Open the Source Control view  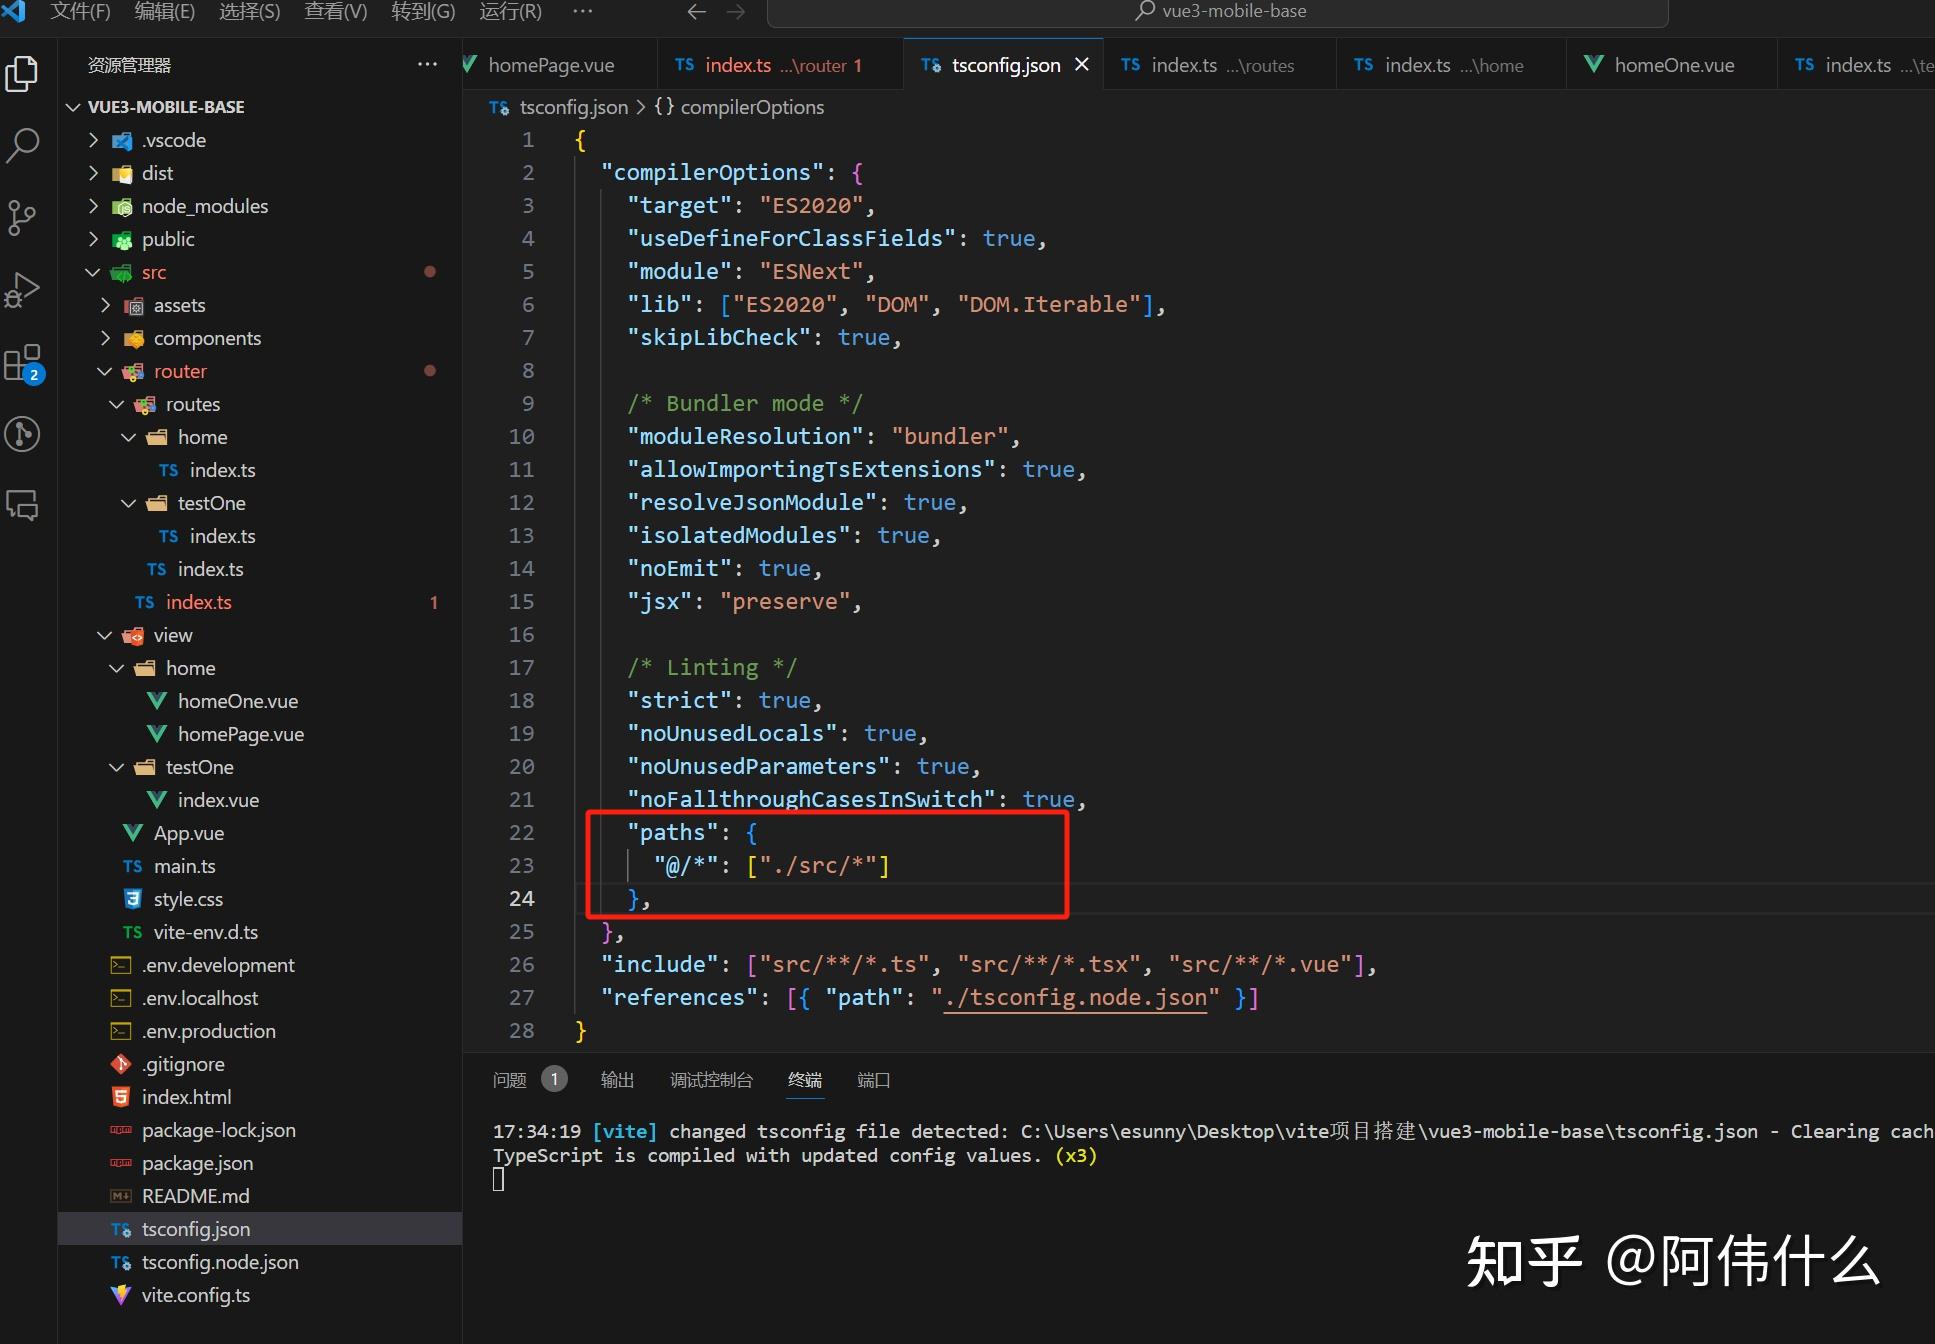23,217
